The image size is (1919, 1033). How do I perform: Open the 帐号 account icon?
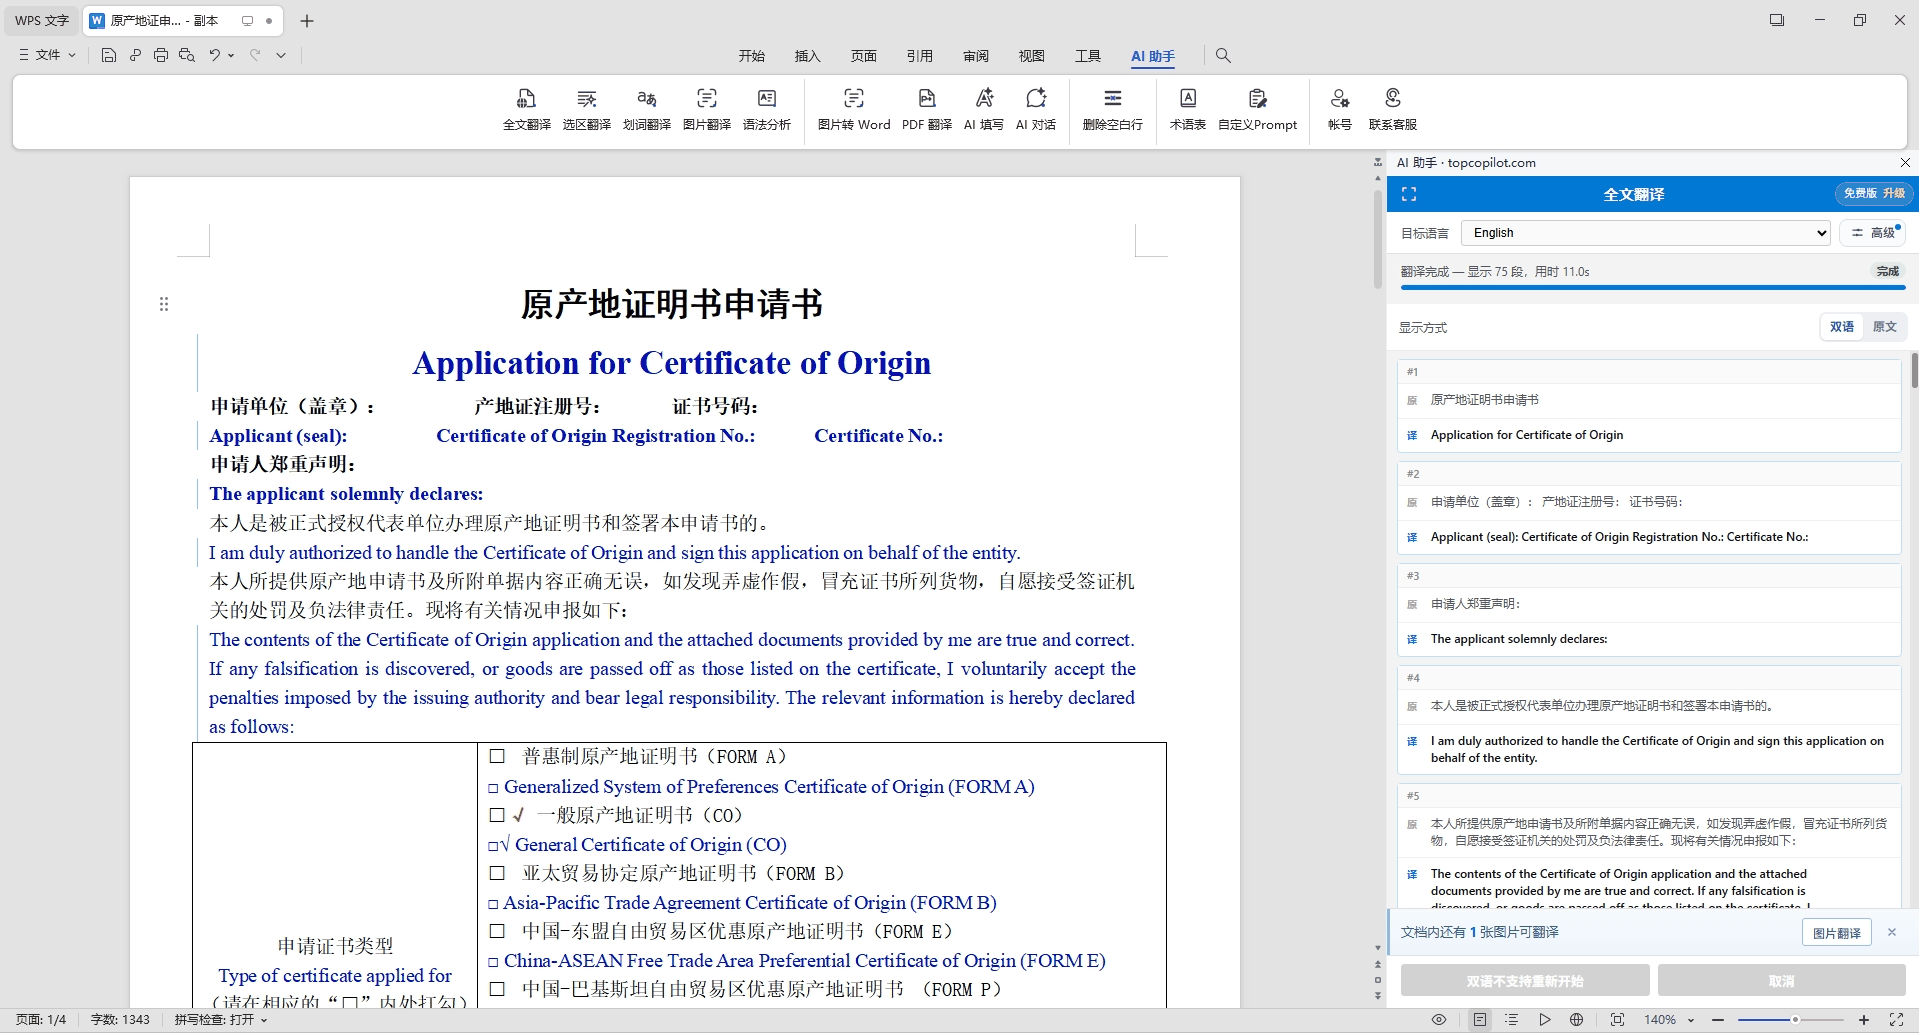click(1340, 110)
